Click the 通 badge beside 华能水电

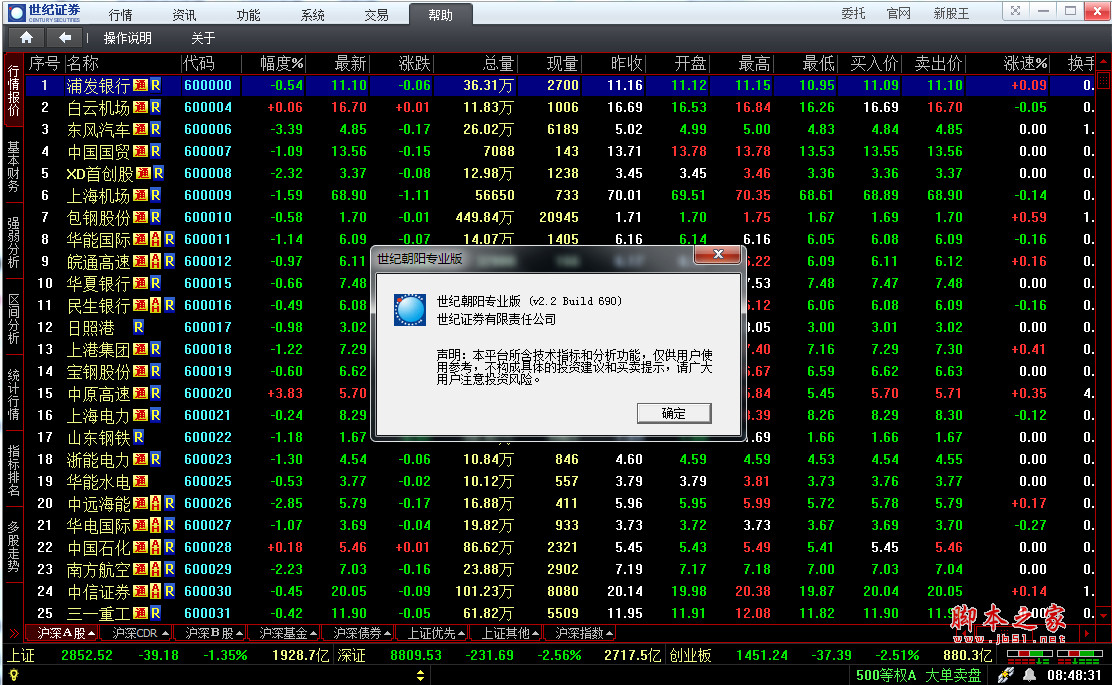click(140, 481)
